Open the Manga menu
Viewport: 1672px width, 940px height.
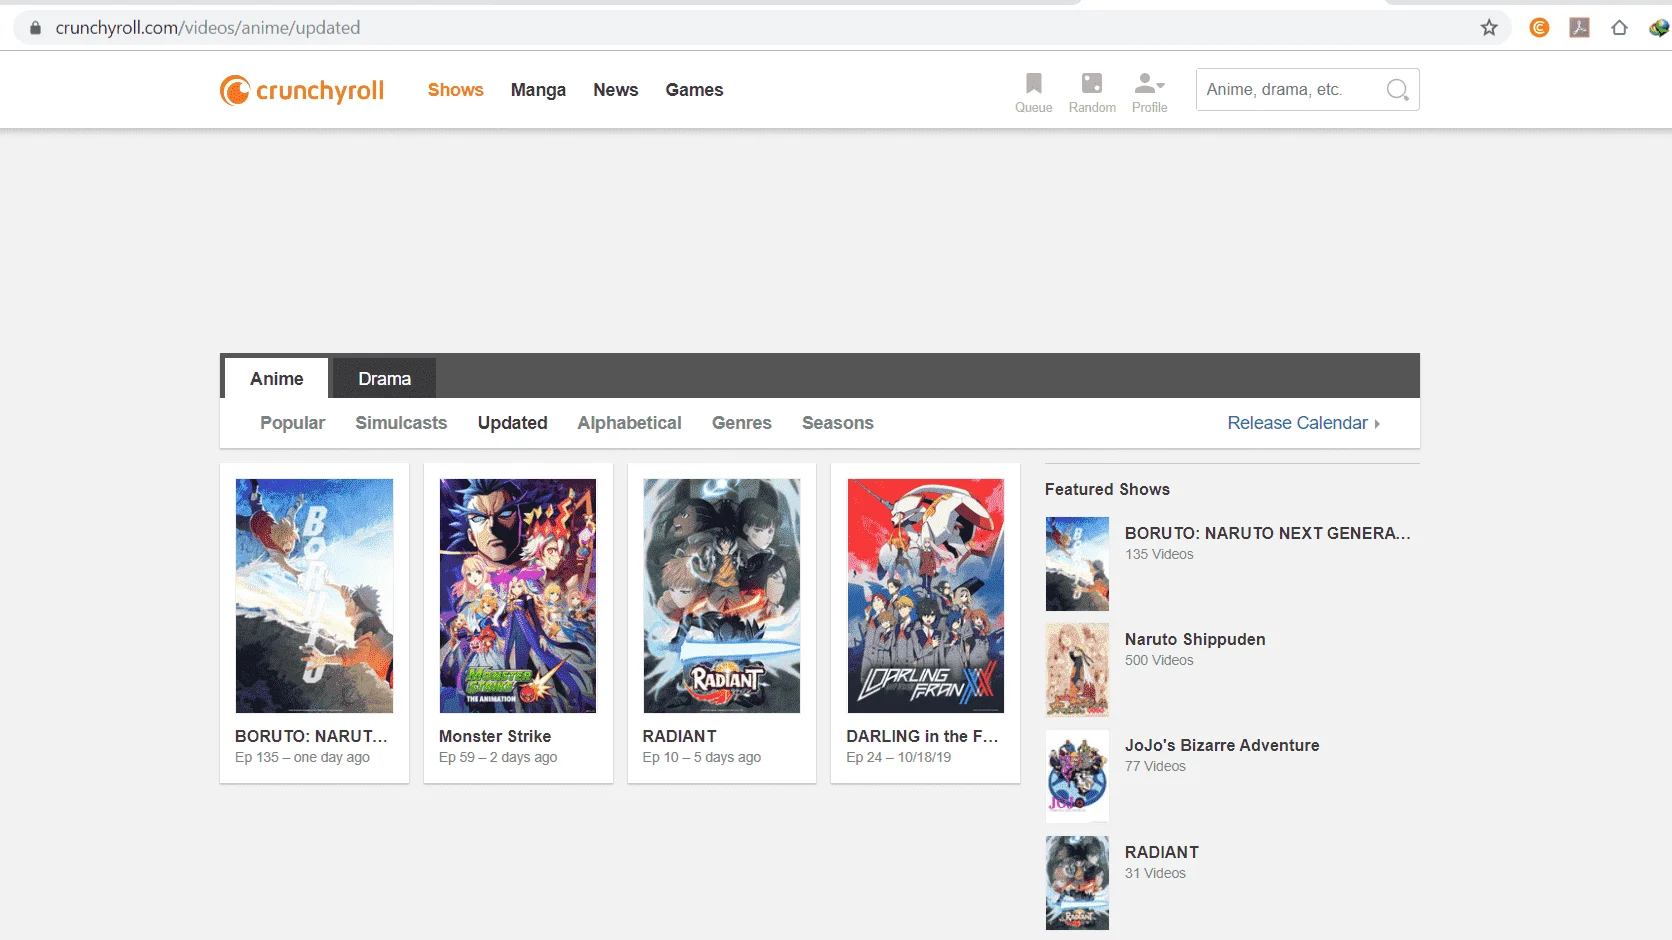coord(538,90)
